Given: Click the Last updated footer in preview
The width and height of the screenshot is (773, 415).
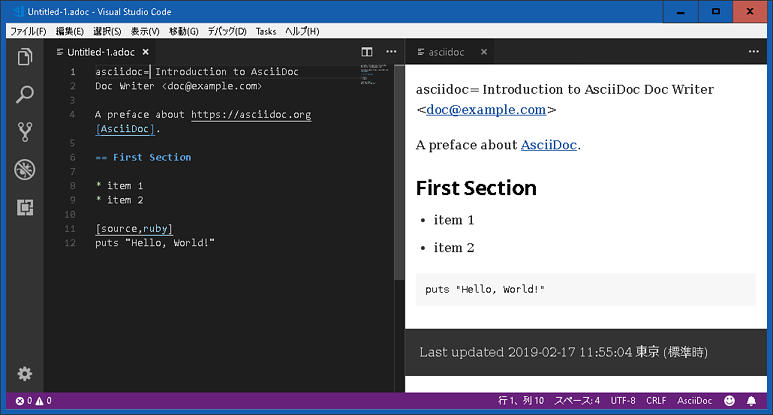Looking at the screenshot, I should [563, 352].
